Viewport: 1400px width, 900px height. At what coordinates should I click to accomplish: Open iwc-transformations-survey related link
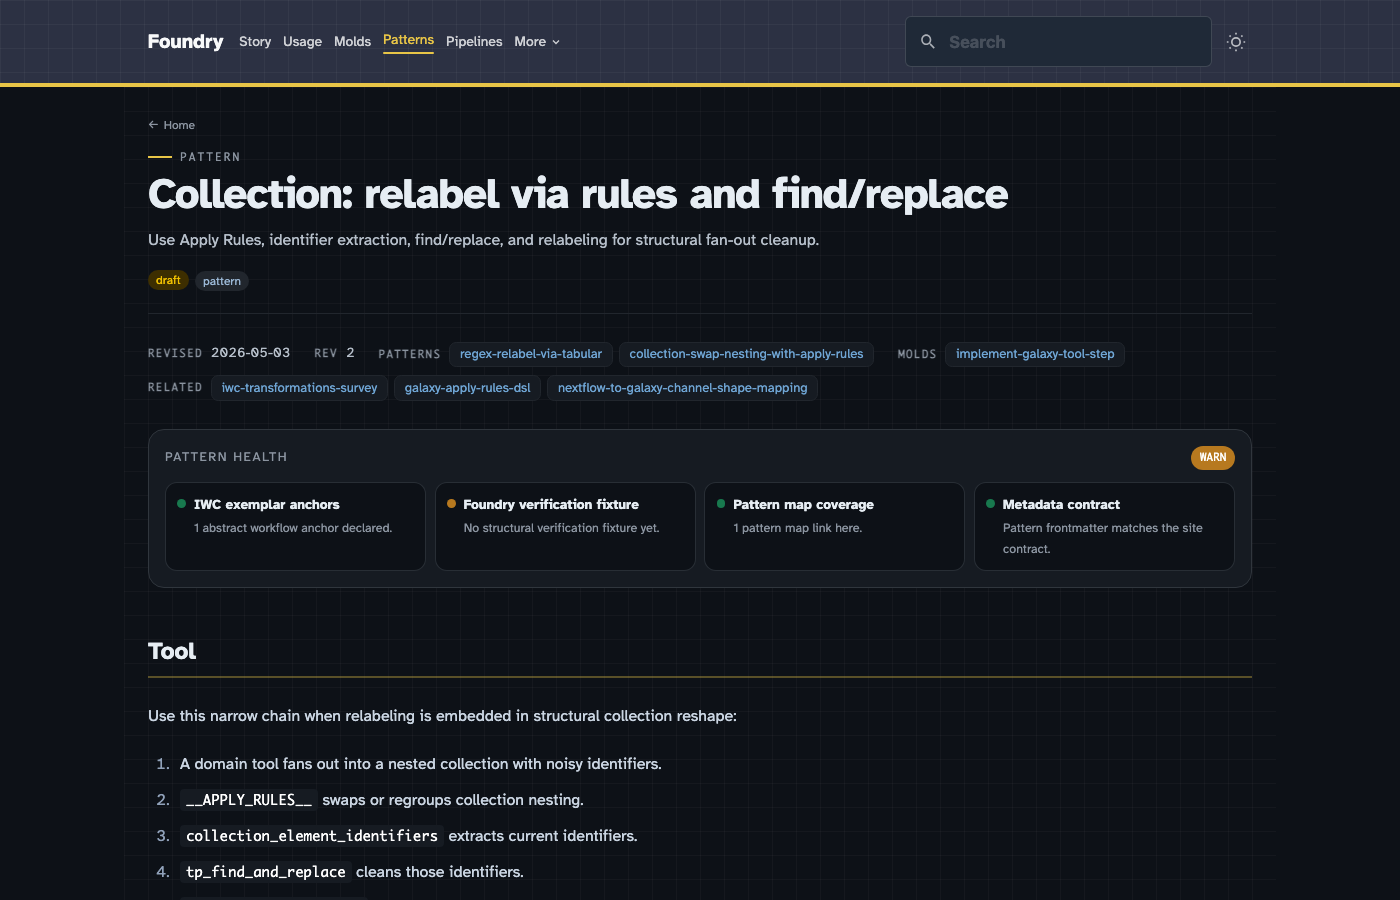click(299, 388)
